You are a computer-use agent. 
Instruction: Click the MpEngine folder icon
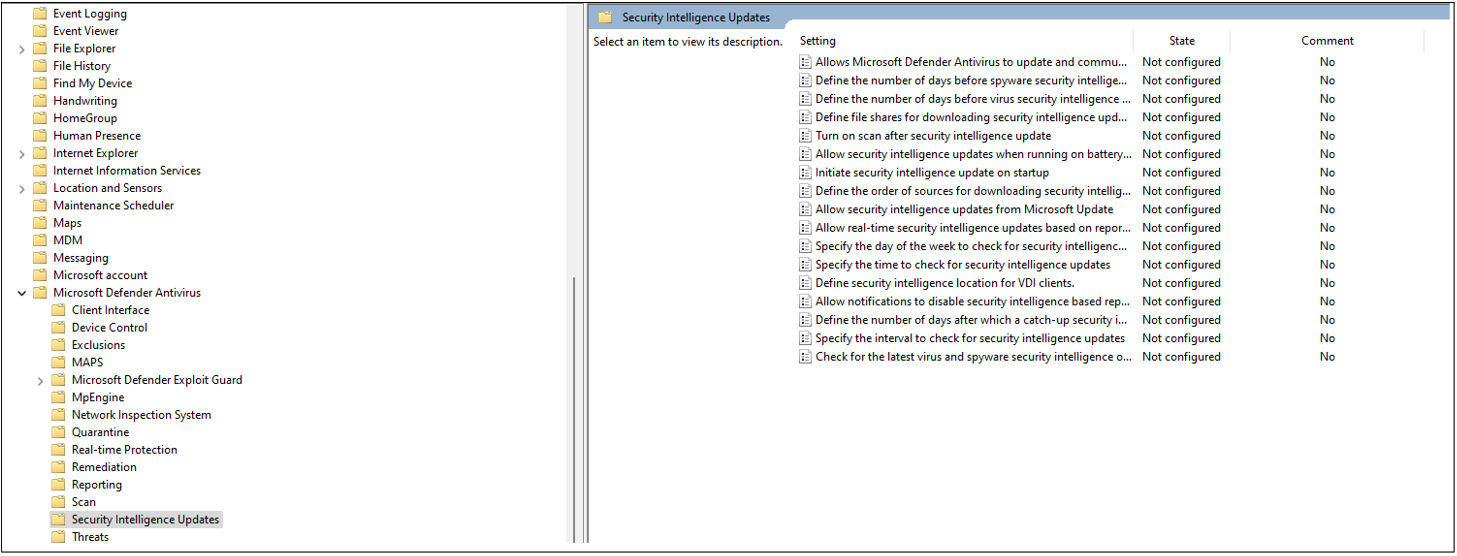58,397
